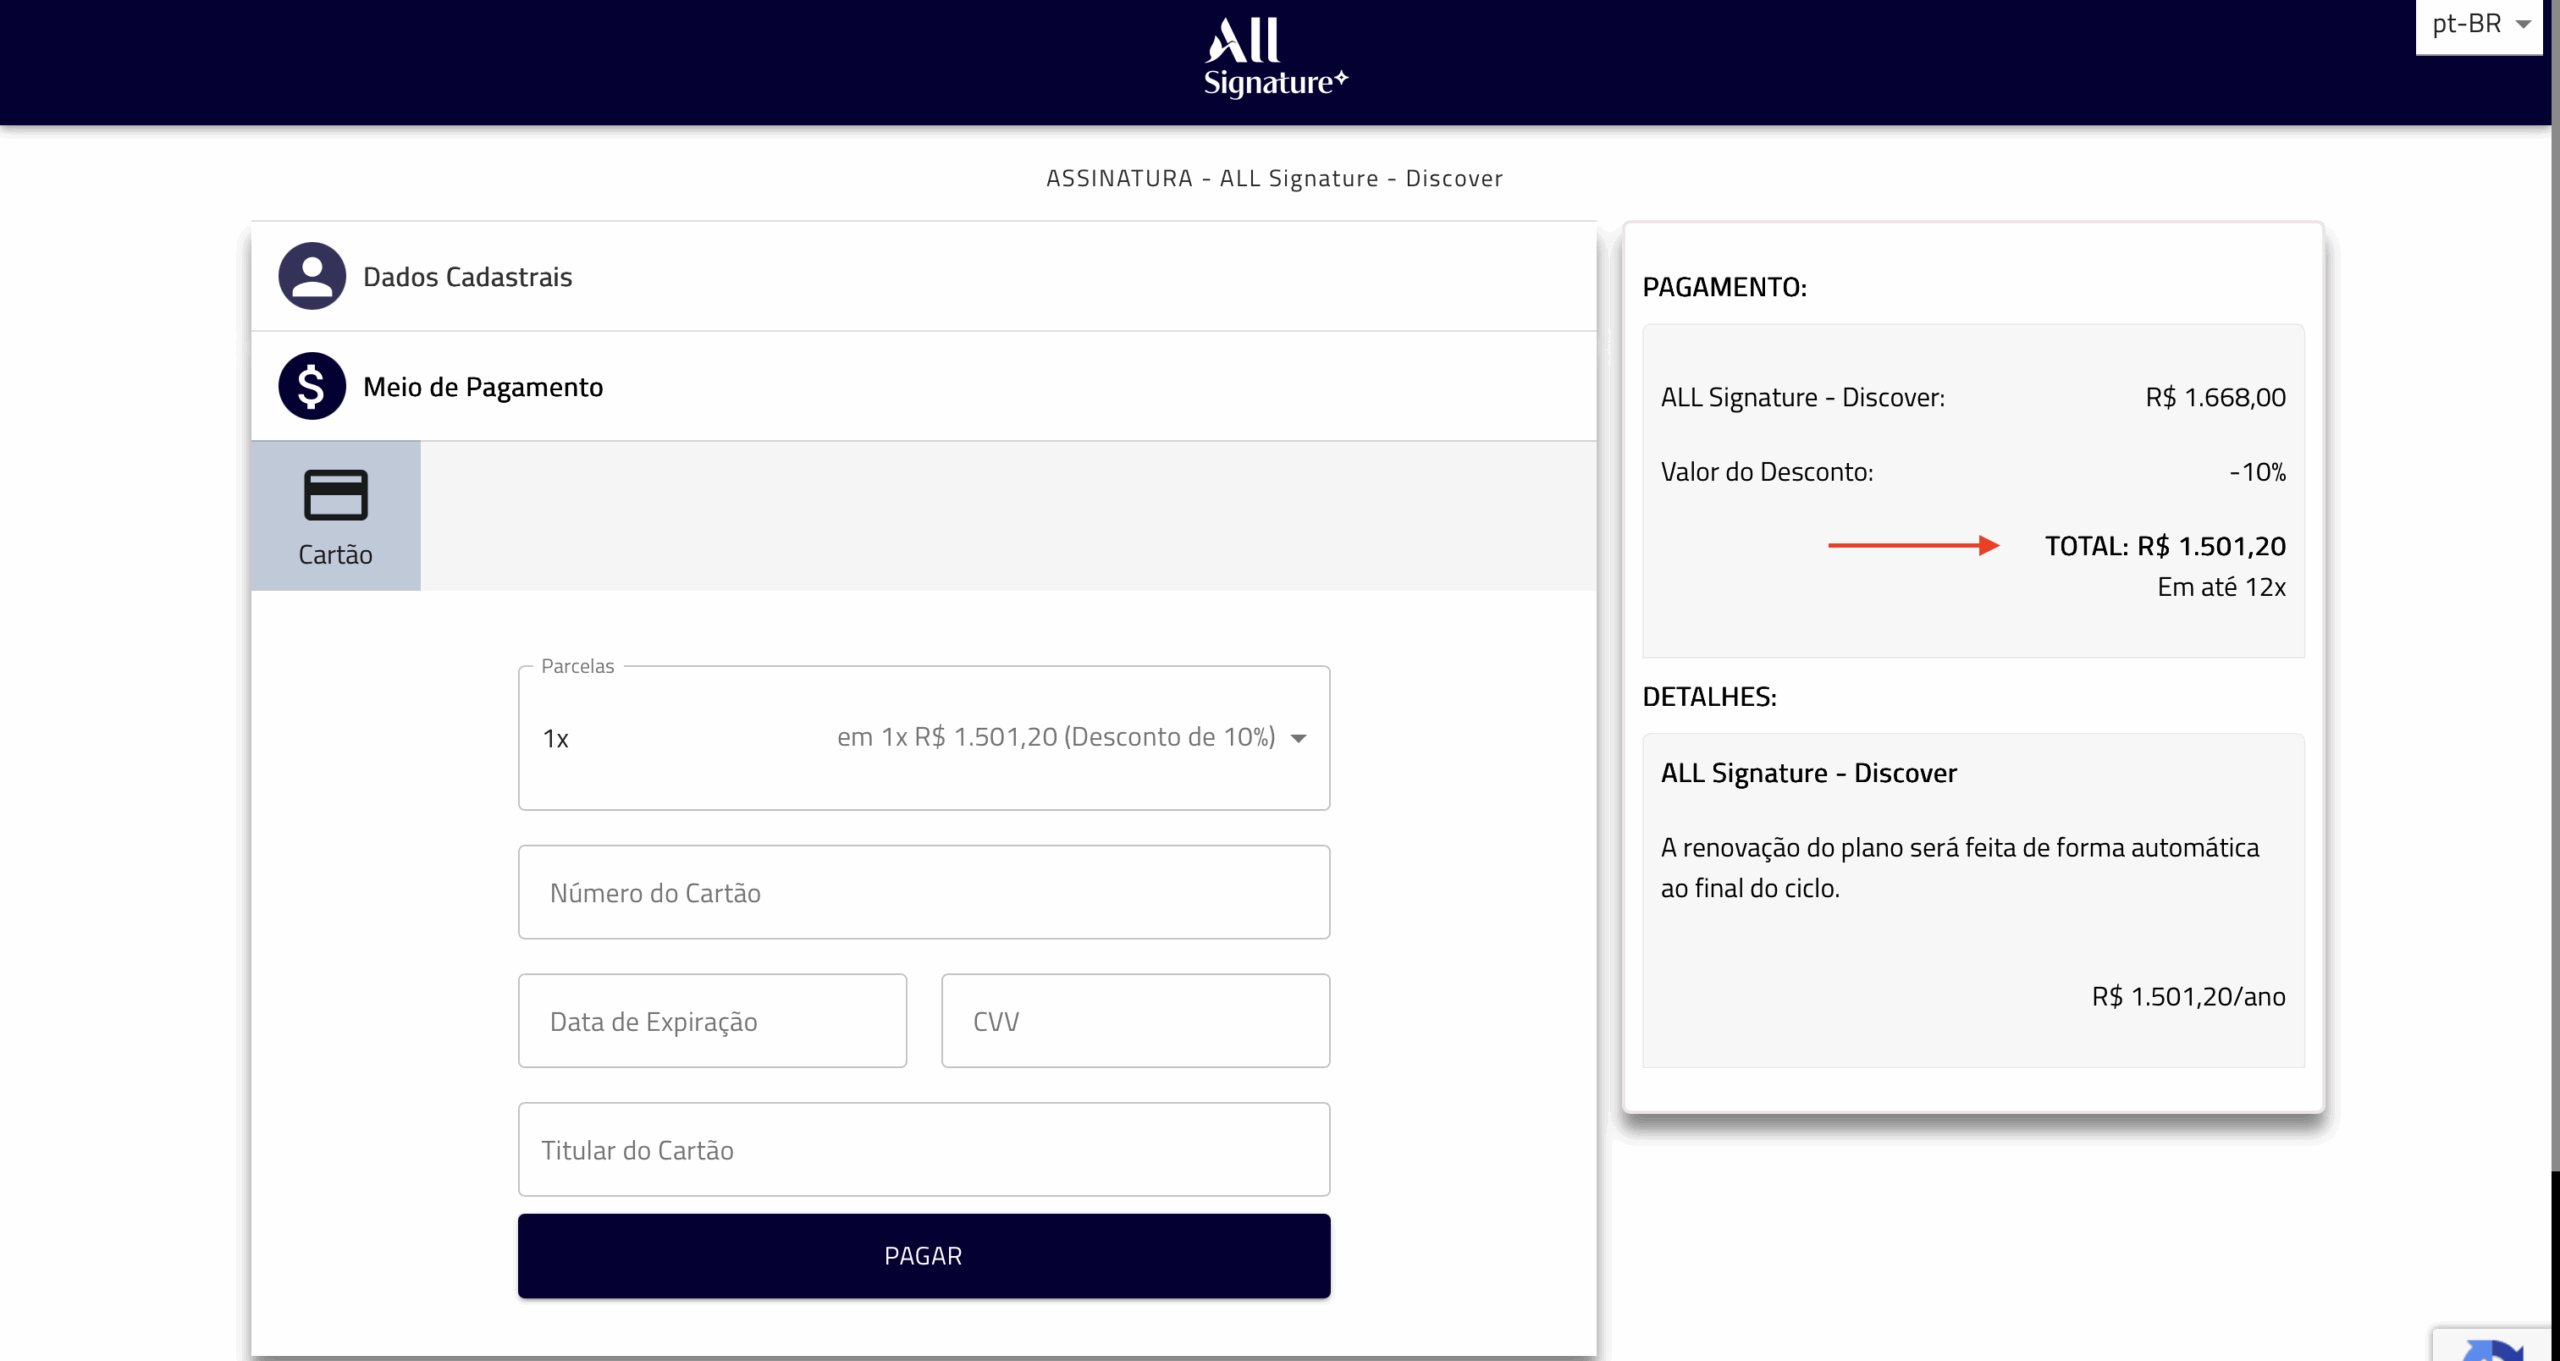The image size is (2560, 1361).
Task: Click the ALL Signature logo
Action: point(1275,57)
